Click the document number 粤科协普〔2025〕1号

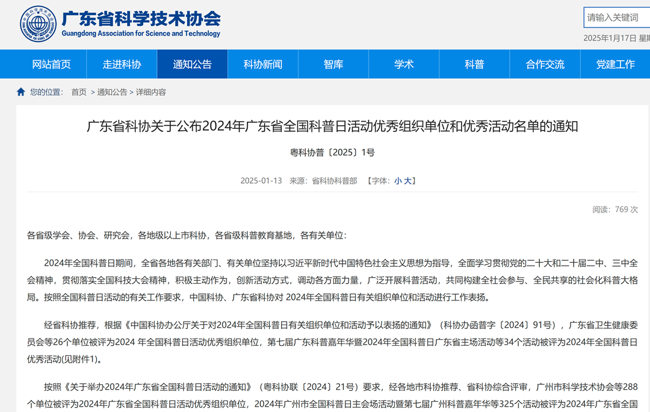click(332, 153)
